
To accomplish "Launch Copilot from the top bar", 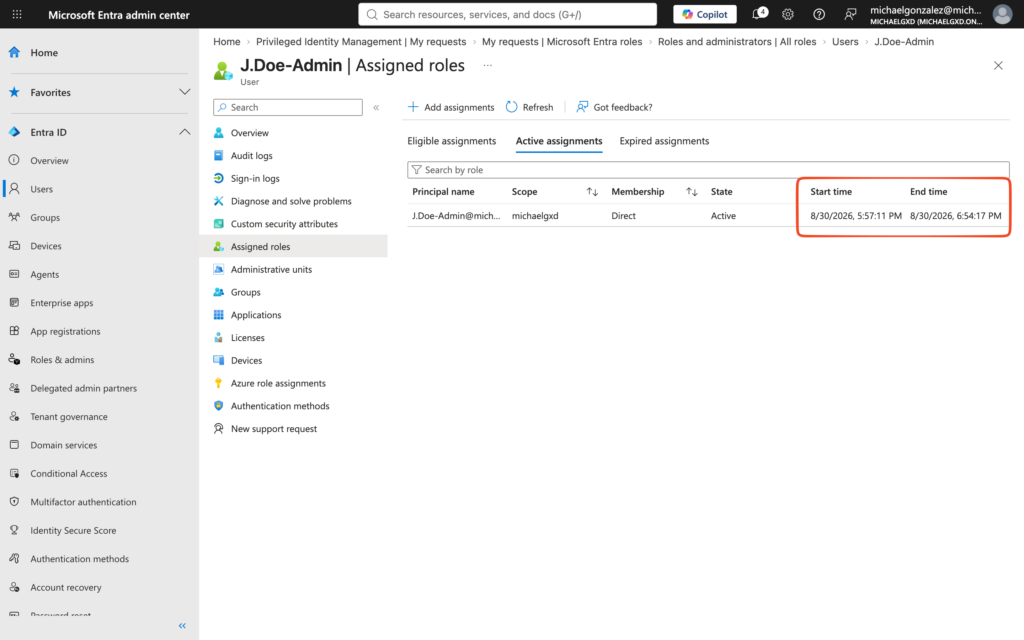I will 705,14.
